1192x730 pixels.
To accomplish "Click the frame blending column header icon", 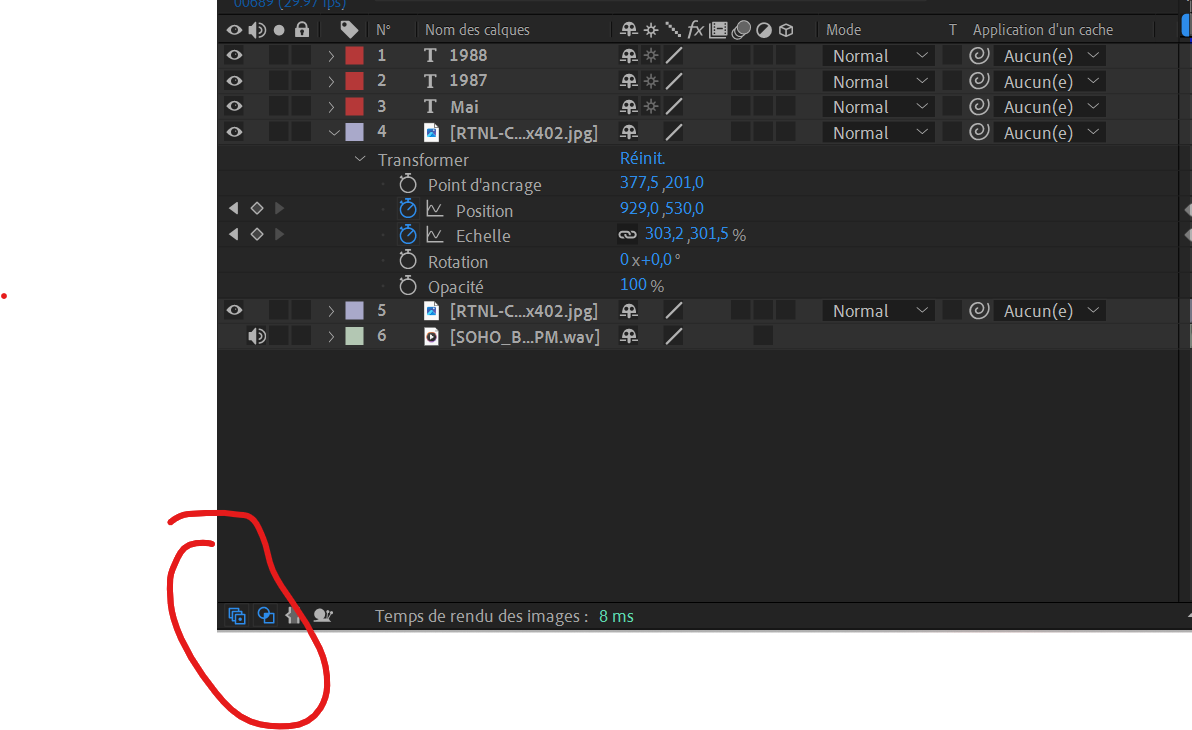I will [x=718, y=30].
